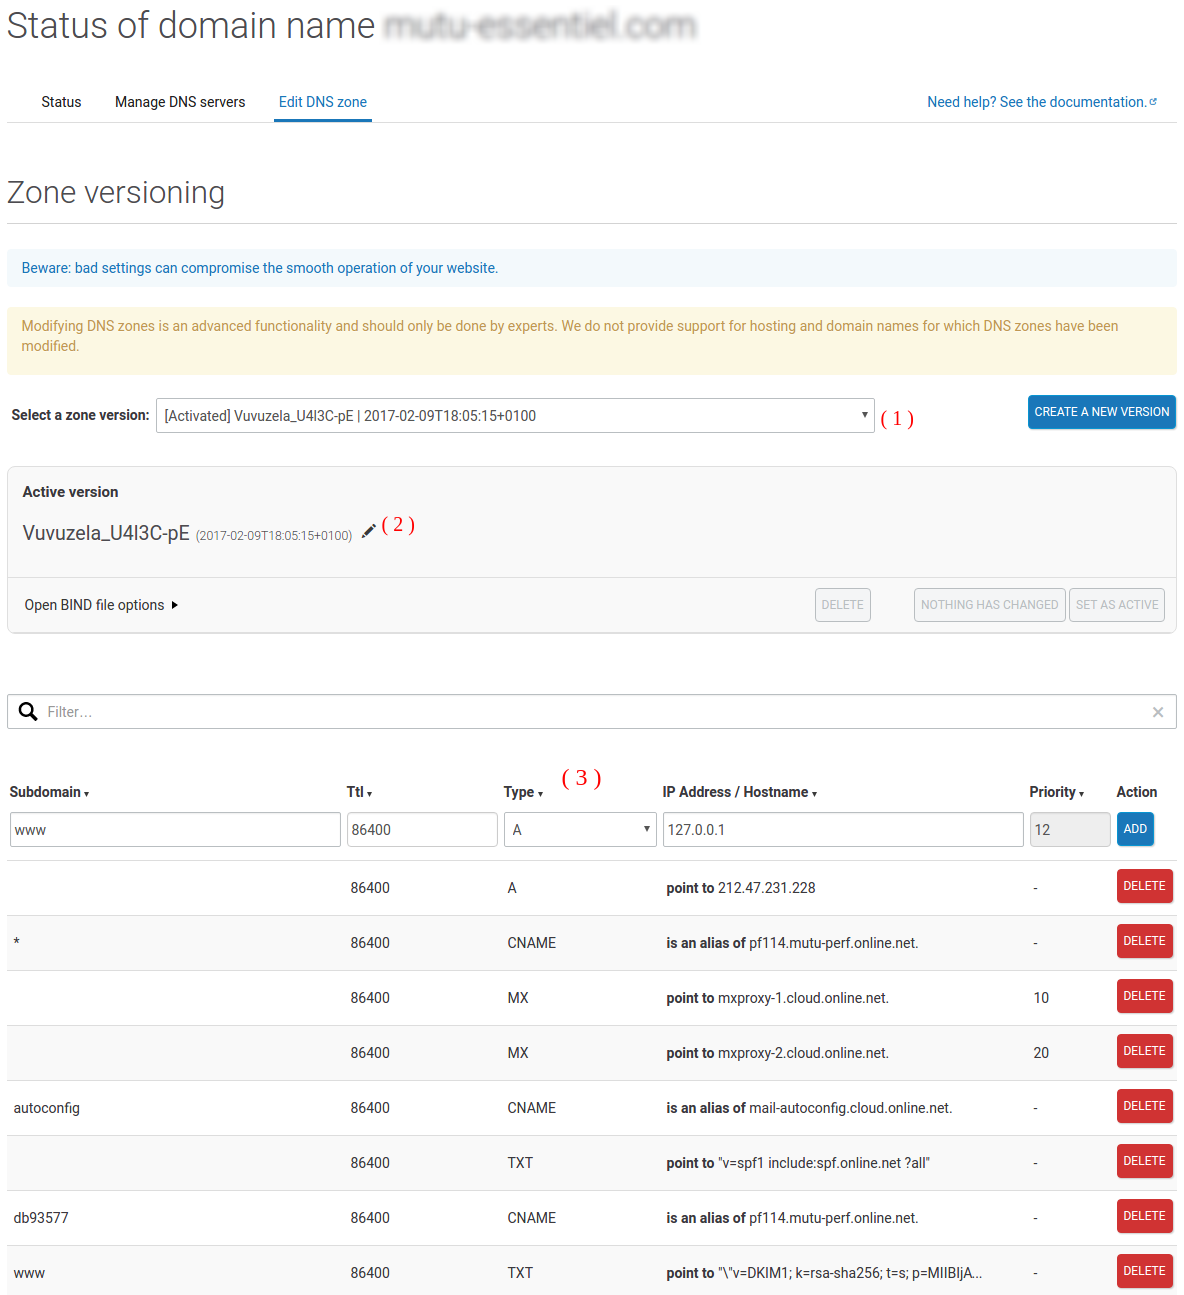Click the pencil icon to rename the version
This screenshot has width=1184, height=1295.
[x=369, y=531]
